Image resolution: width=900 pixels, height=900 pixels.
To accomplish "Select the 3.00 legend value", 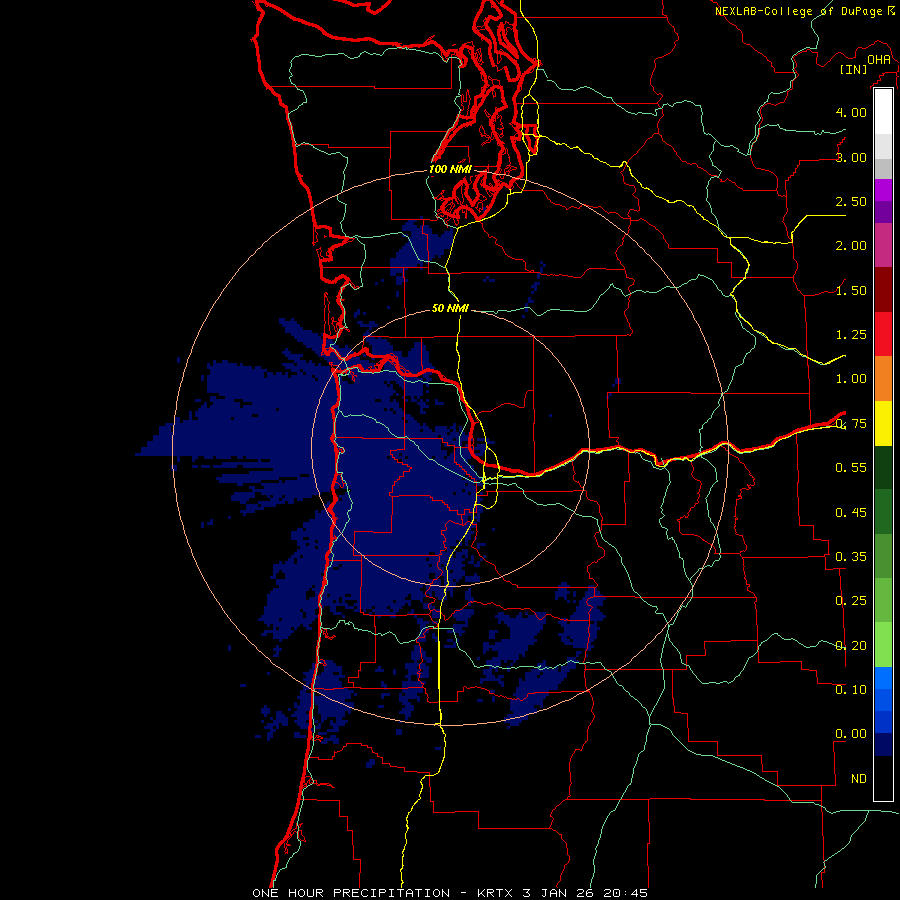I will [x=851, y=157].
